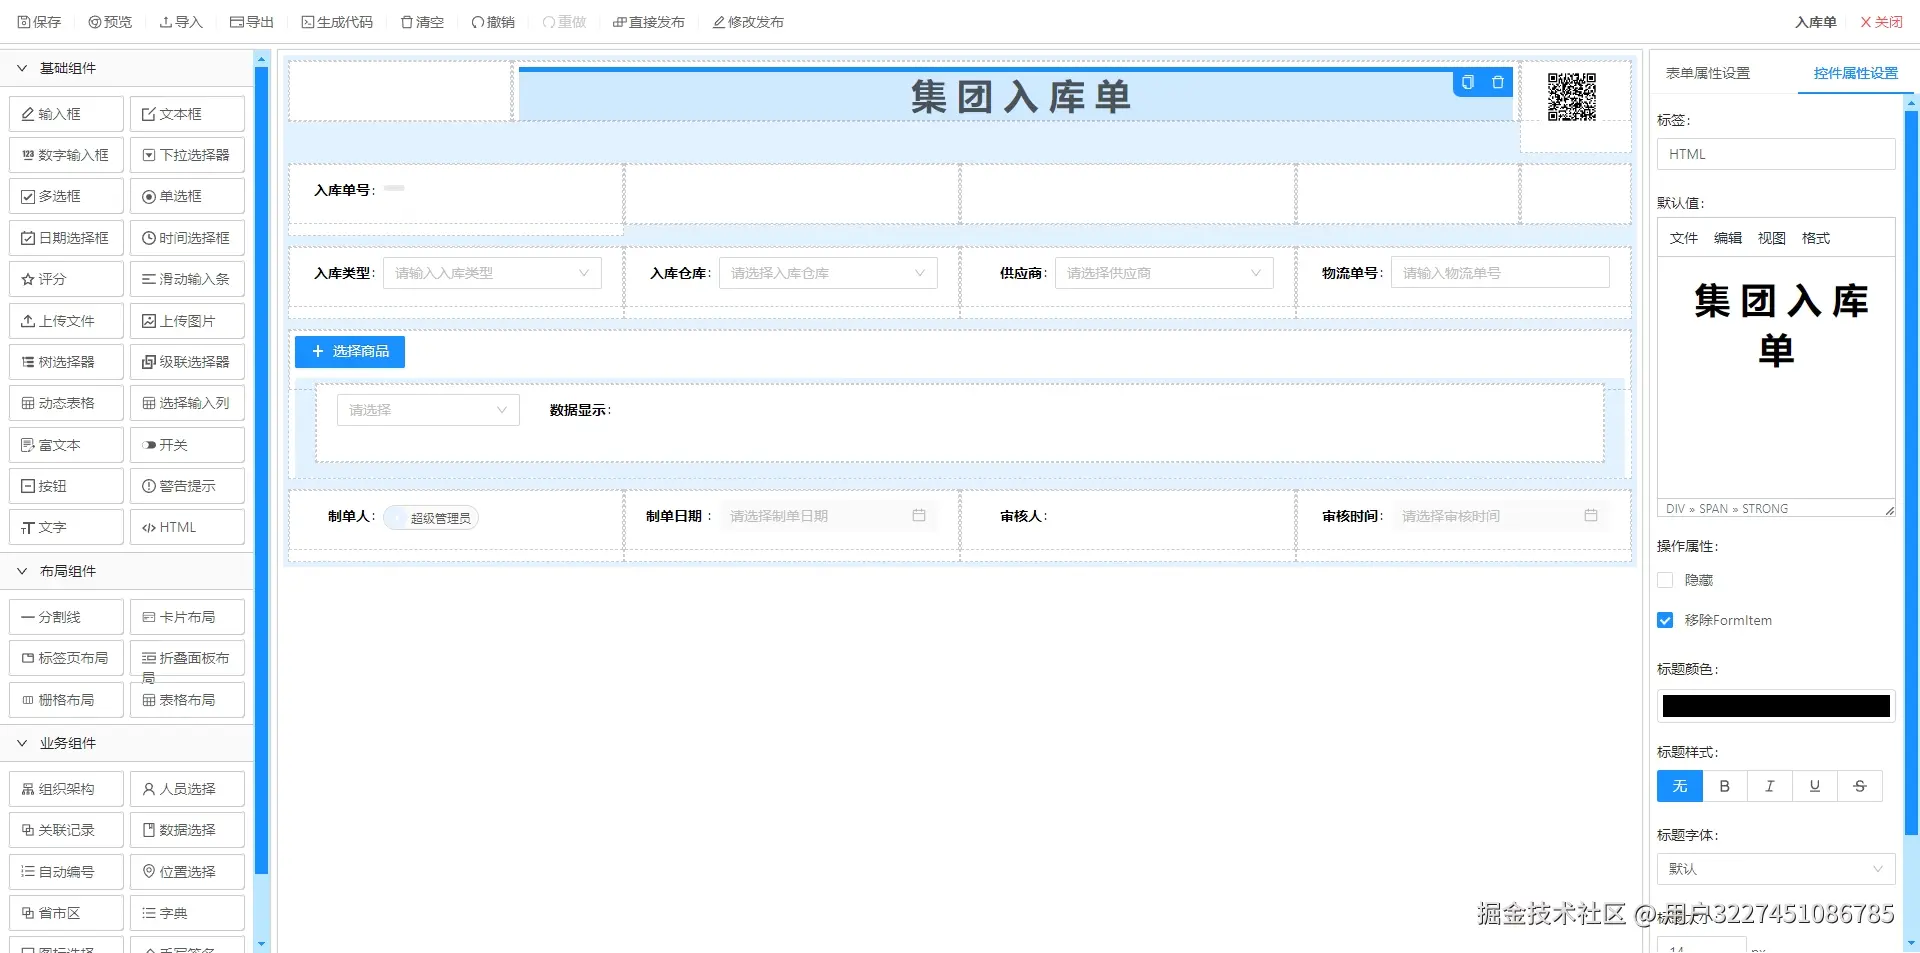Add the 动态表格 component
The height and width of the screenshot is (953, 1920).
[x=67, y=403]
